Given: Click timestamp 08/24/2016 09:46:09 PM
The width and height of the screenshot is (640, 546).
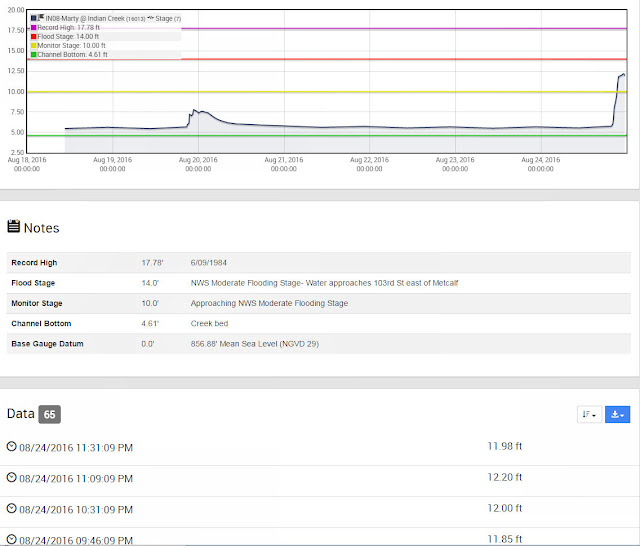Looking at the screenshot, I should pyautogui.click(x=76, y=541).
